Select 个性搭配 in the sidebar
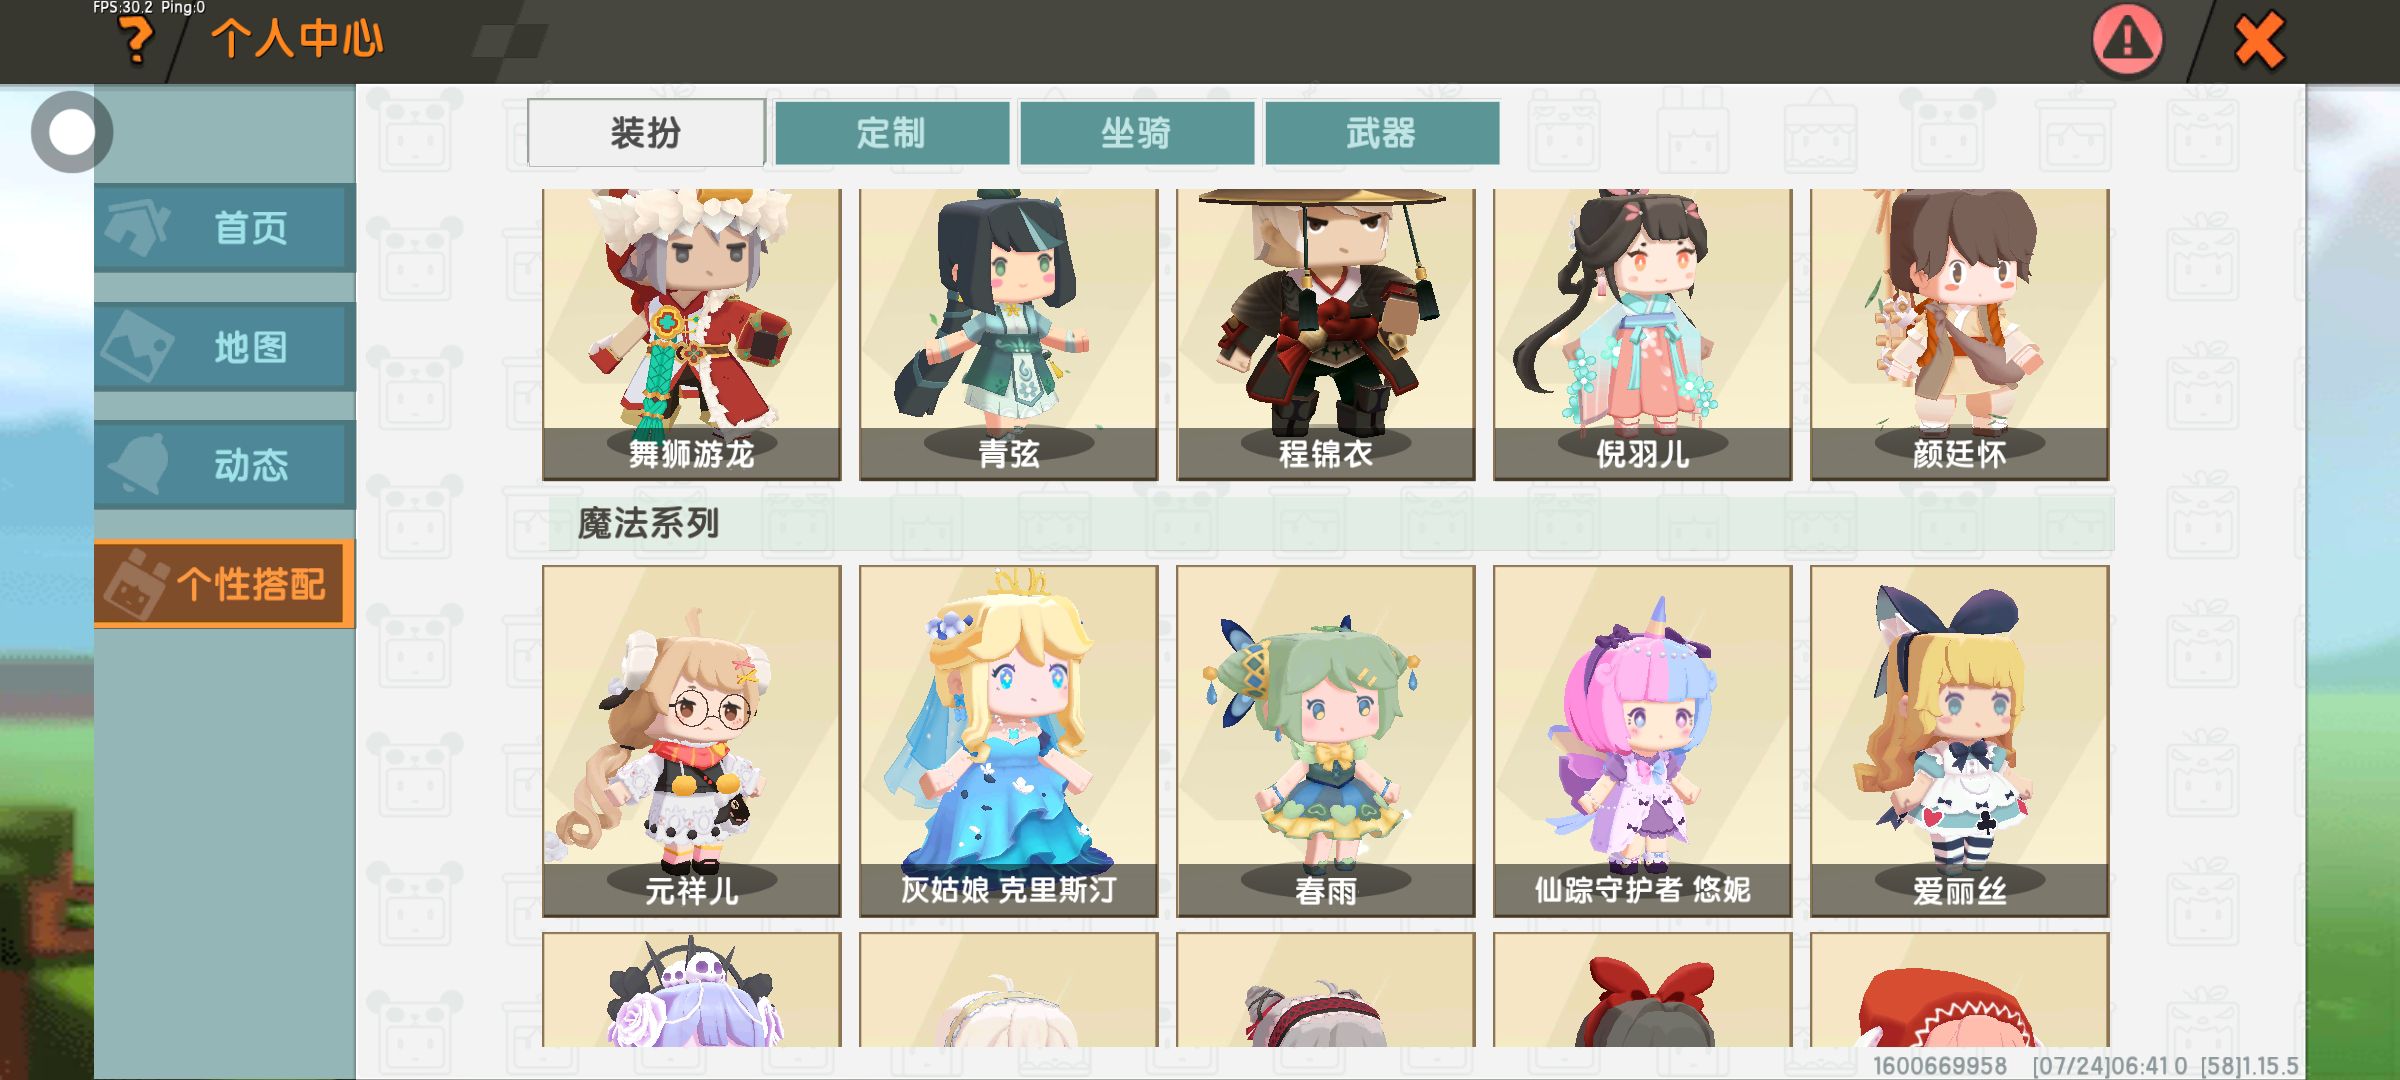This screenshot has height=1080, width=2400. (x=225, y=583)
